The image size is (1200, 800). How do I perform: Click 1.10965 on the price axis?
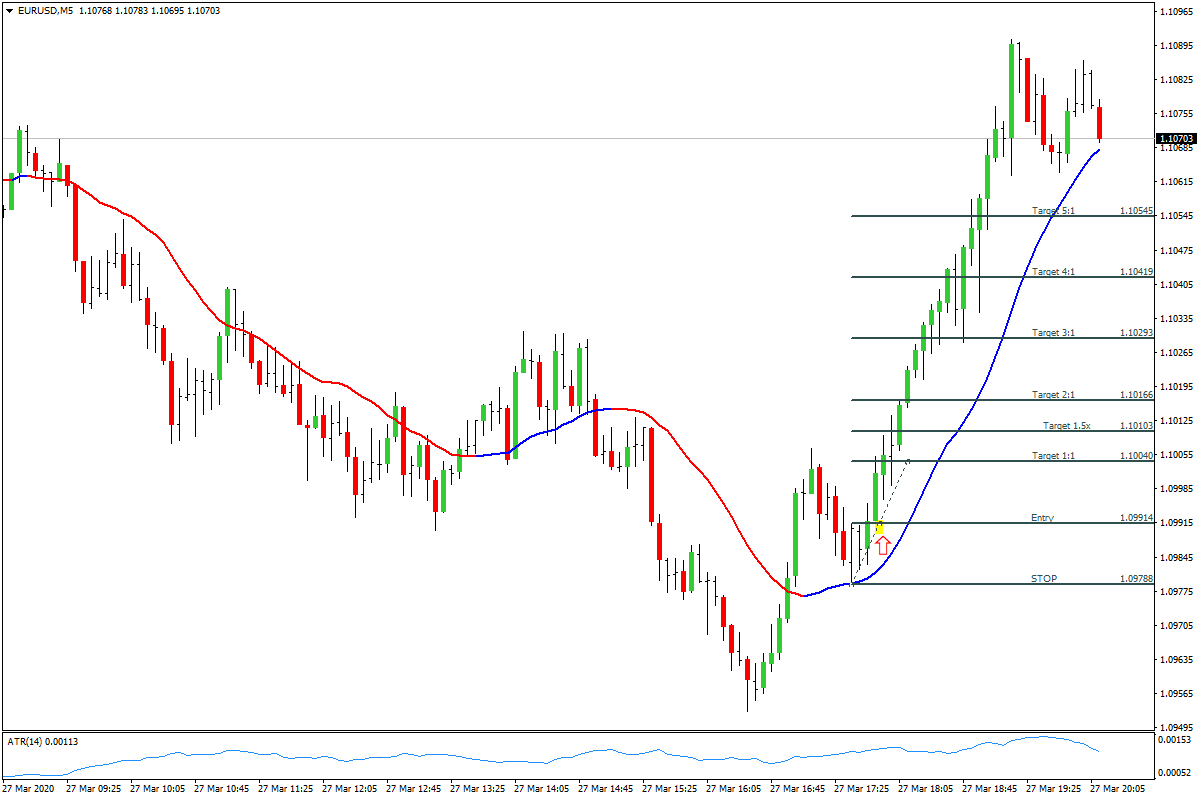tap(1176, 12)
